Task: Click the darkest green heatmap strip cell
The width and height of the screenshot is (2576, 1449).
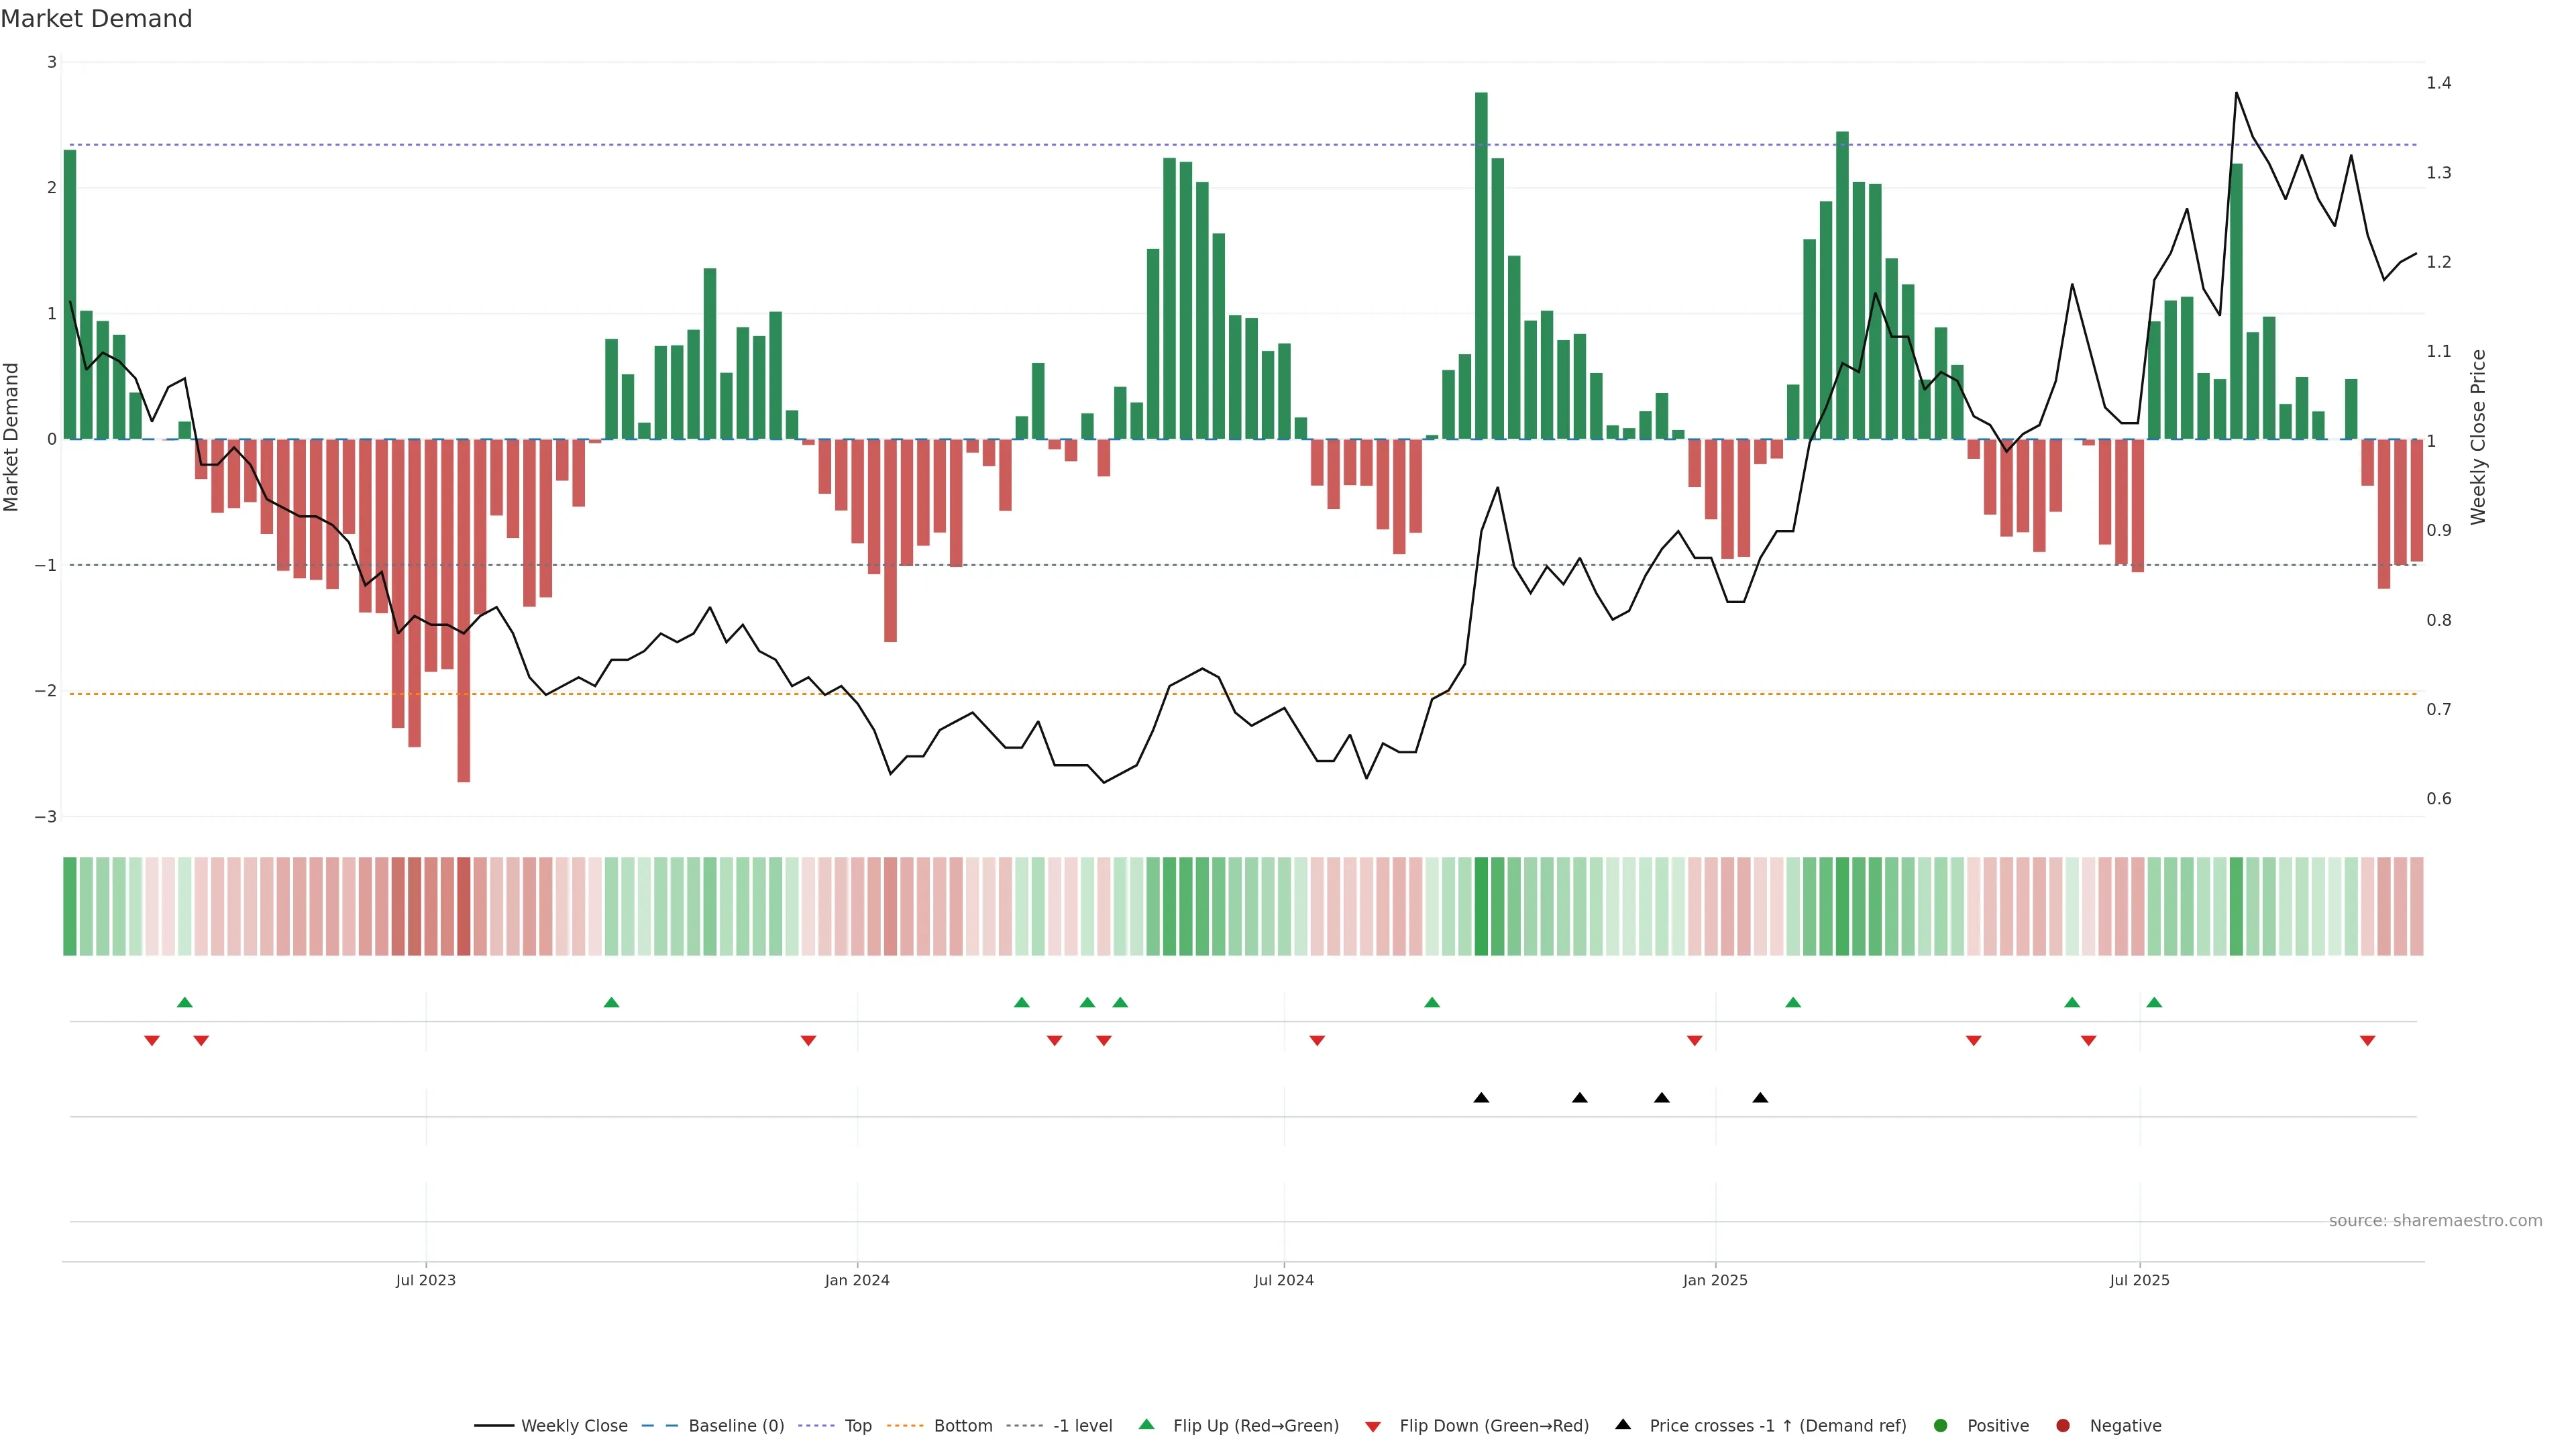Action: click(1481, 906)
